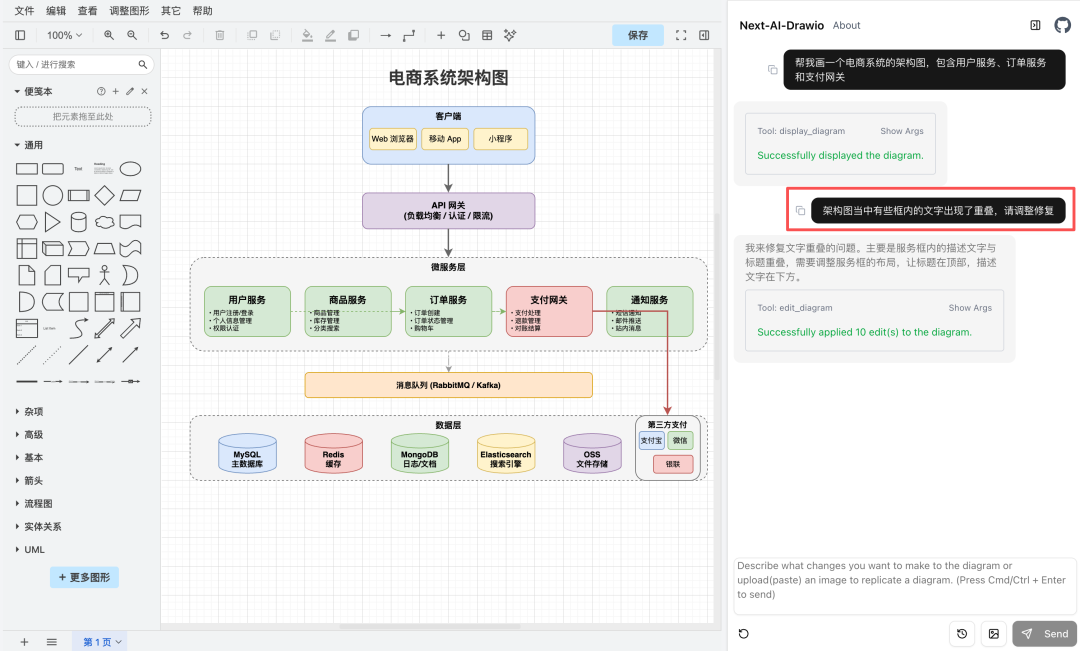Open the fill color tool

[307, 35]
